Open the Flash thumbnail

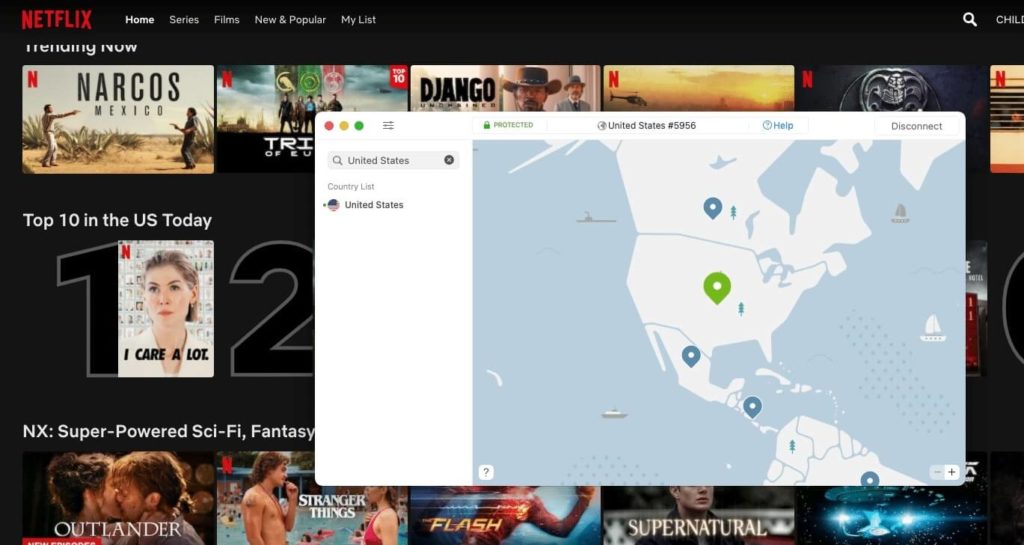point(505,516)
